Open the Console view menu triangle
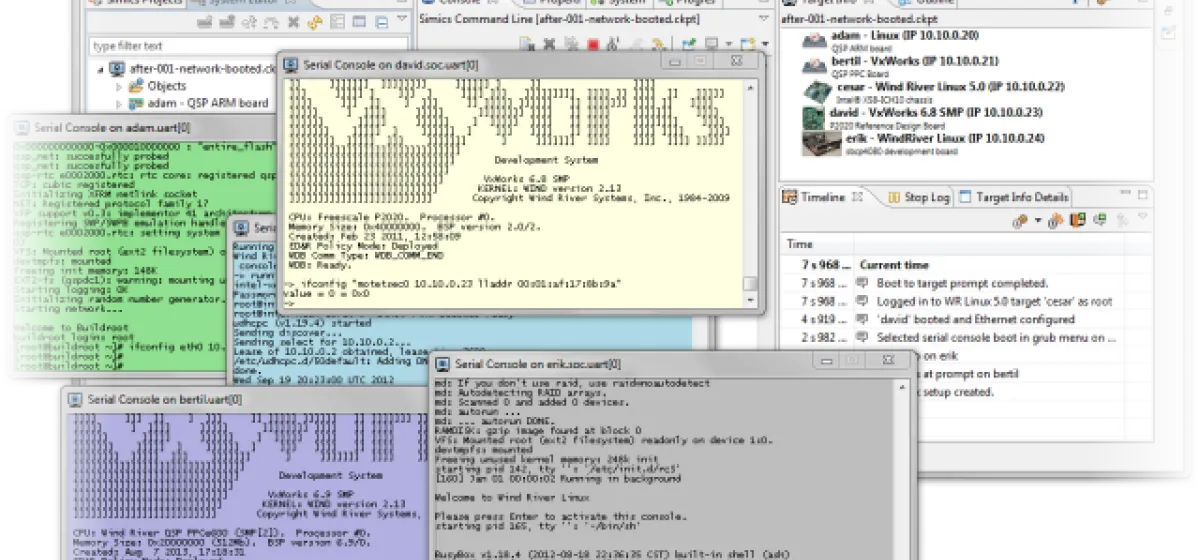Image resolution: width=1200 pixels, height=560 pixels. pos(762,18)
